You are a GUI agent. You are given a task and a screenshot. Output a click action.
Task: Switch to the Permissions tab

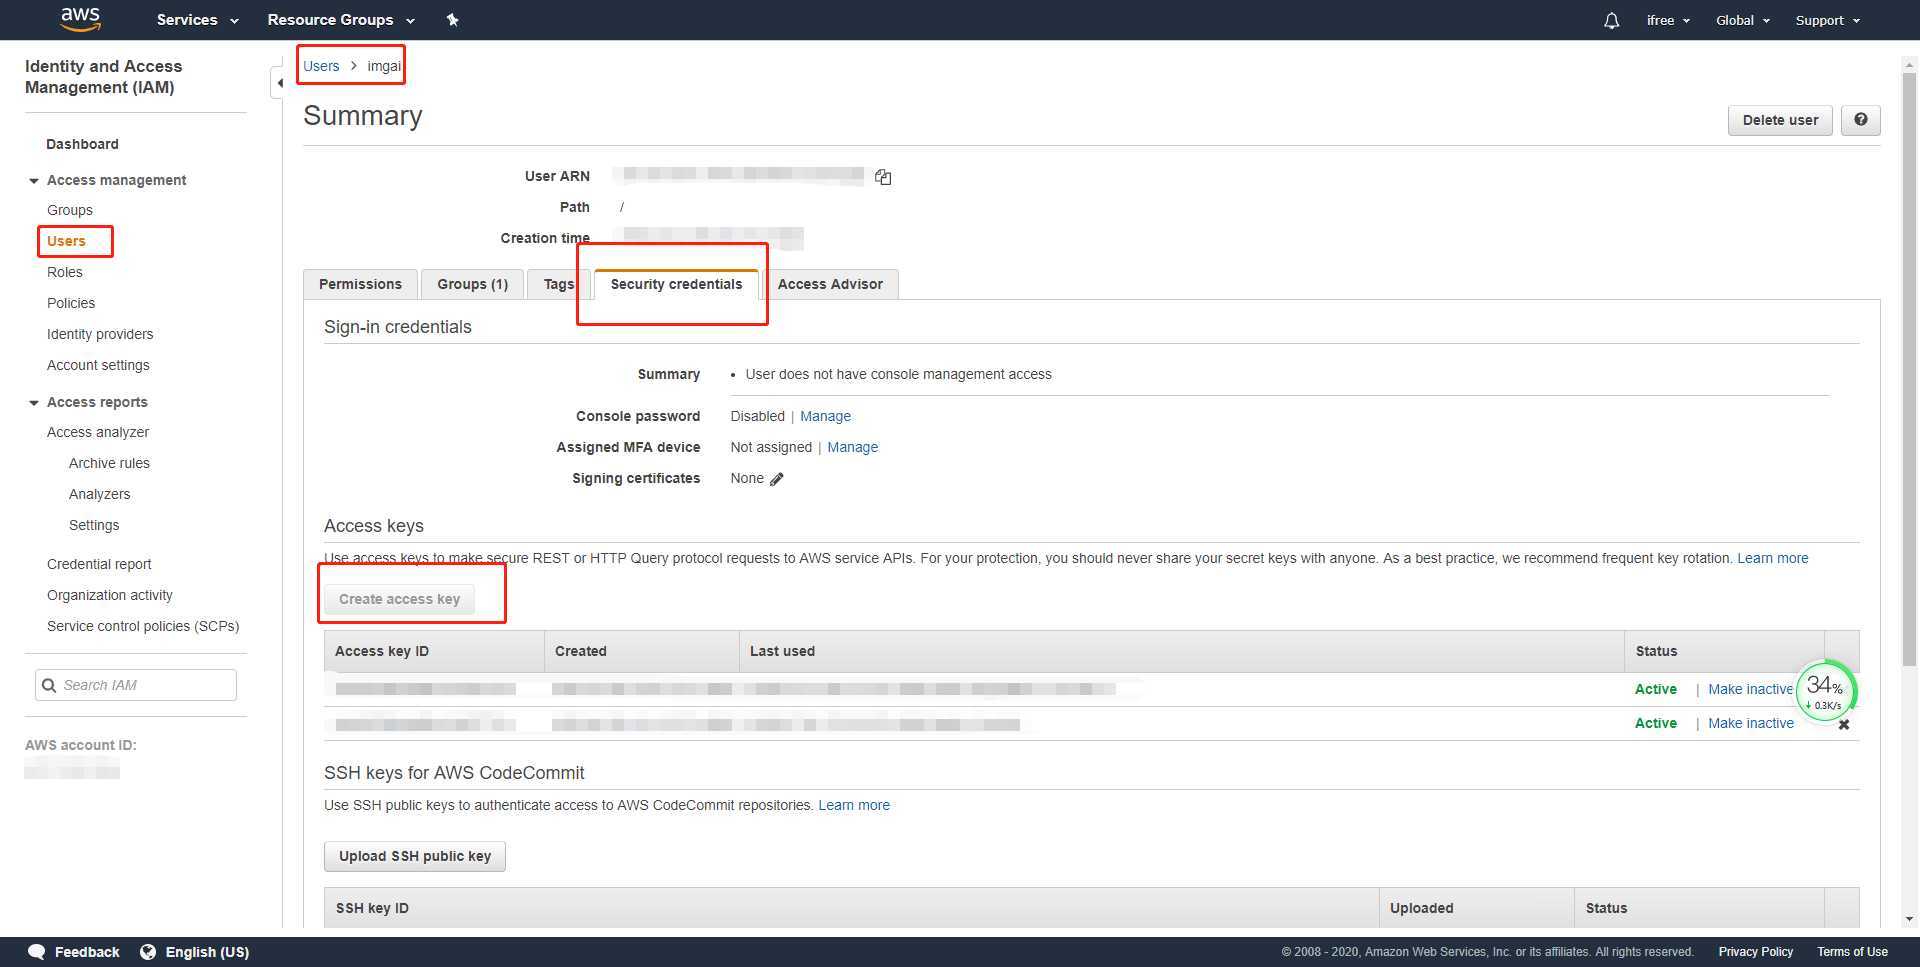[x=360, y=284]
